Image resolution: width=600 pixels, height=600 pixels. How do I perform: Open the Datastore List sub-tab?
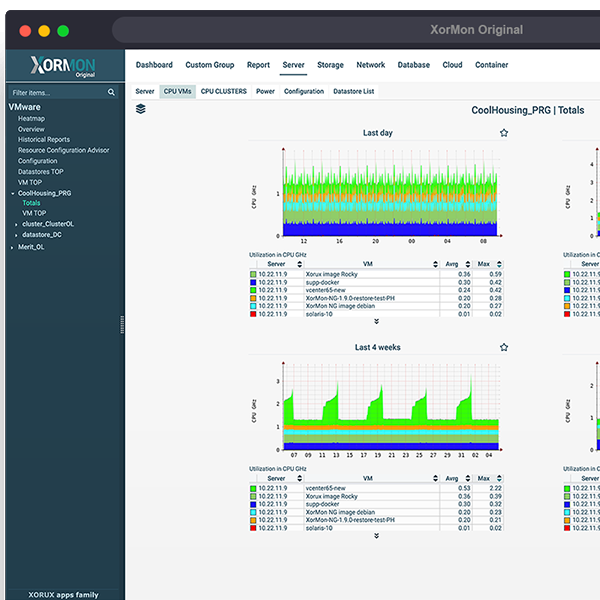click(x=354, y=91)
